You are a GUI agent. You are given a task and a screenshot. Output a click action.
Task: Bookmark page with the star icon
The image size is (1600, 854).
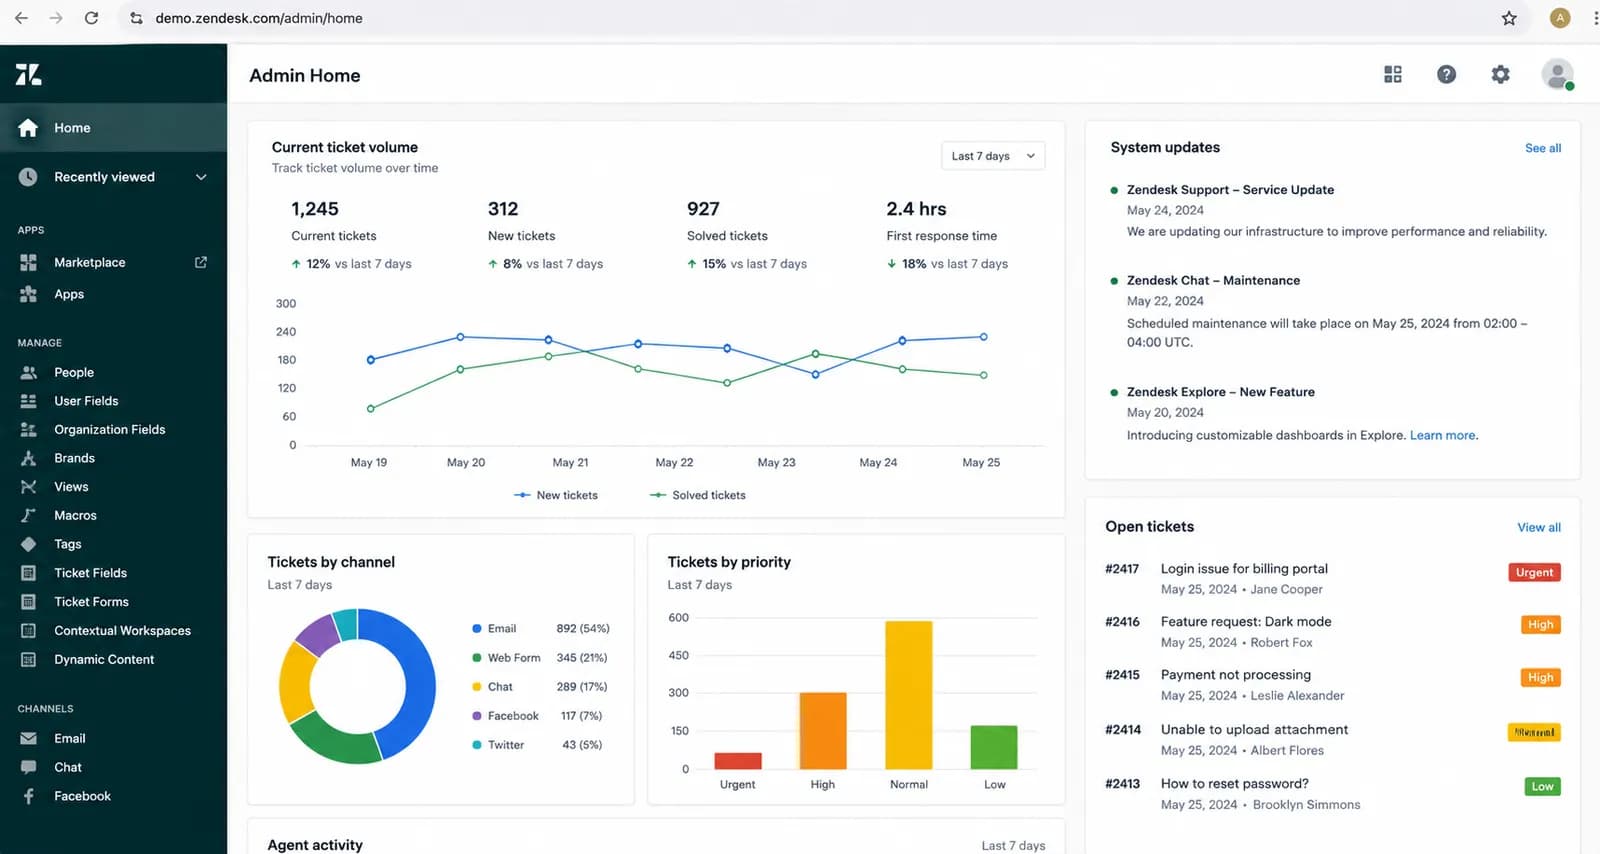tap(1509, 18)
